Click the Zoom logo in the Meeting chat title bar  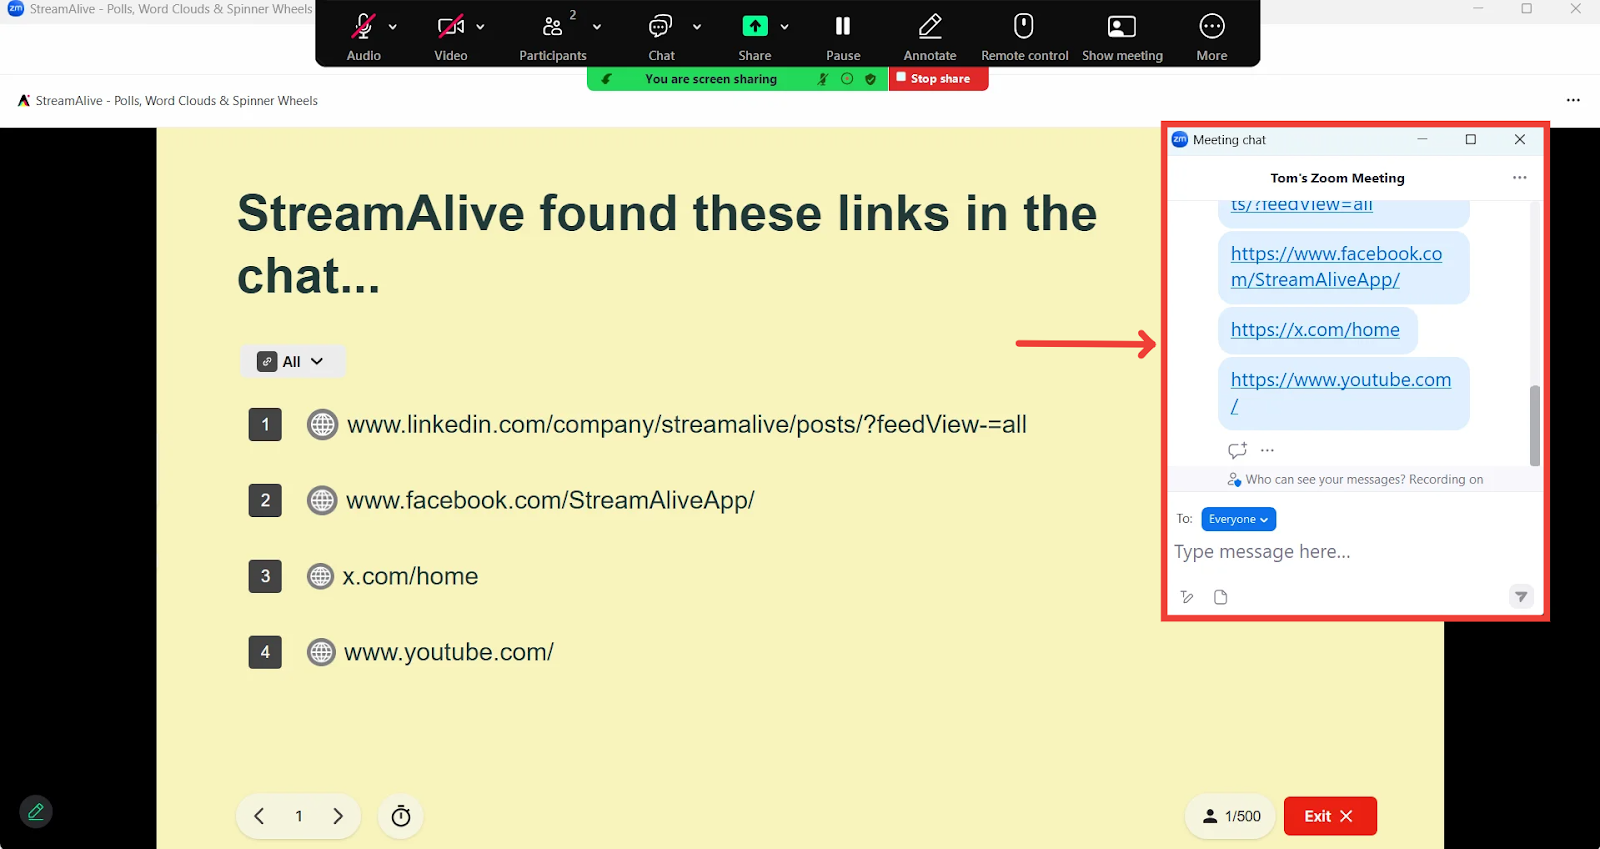pyautogui.click(x=1180, y=139)
